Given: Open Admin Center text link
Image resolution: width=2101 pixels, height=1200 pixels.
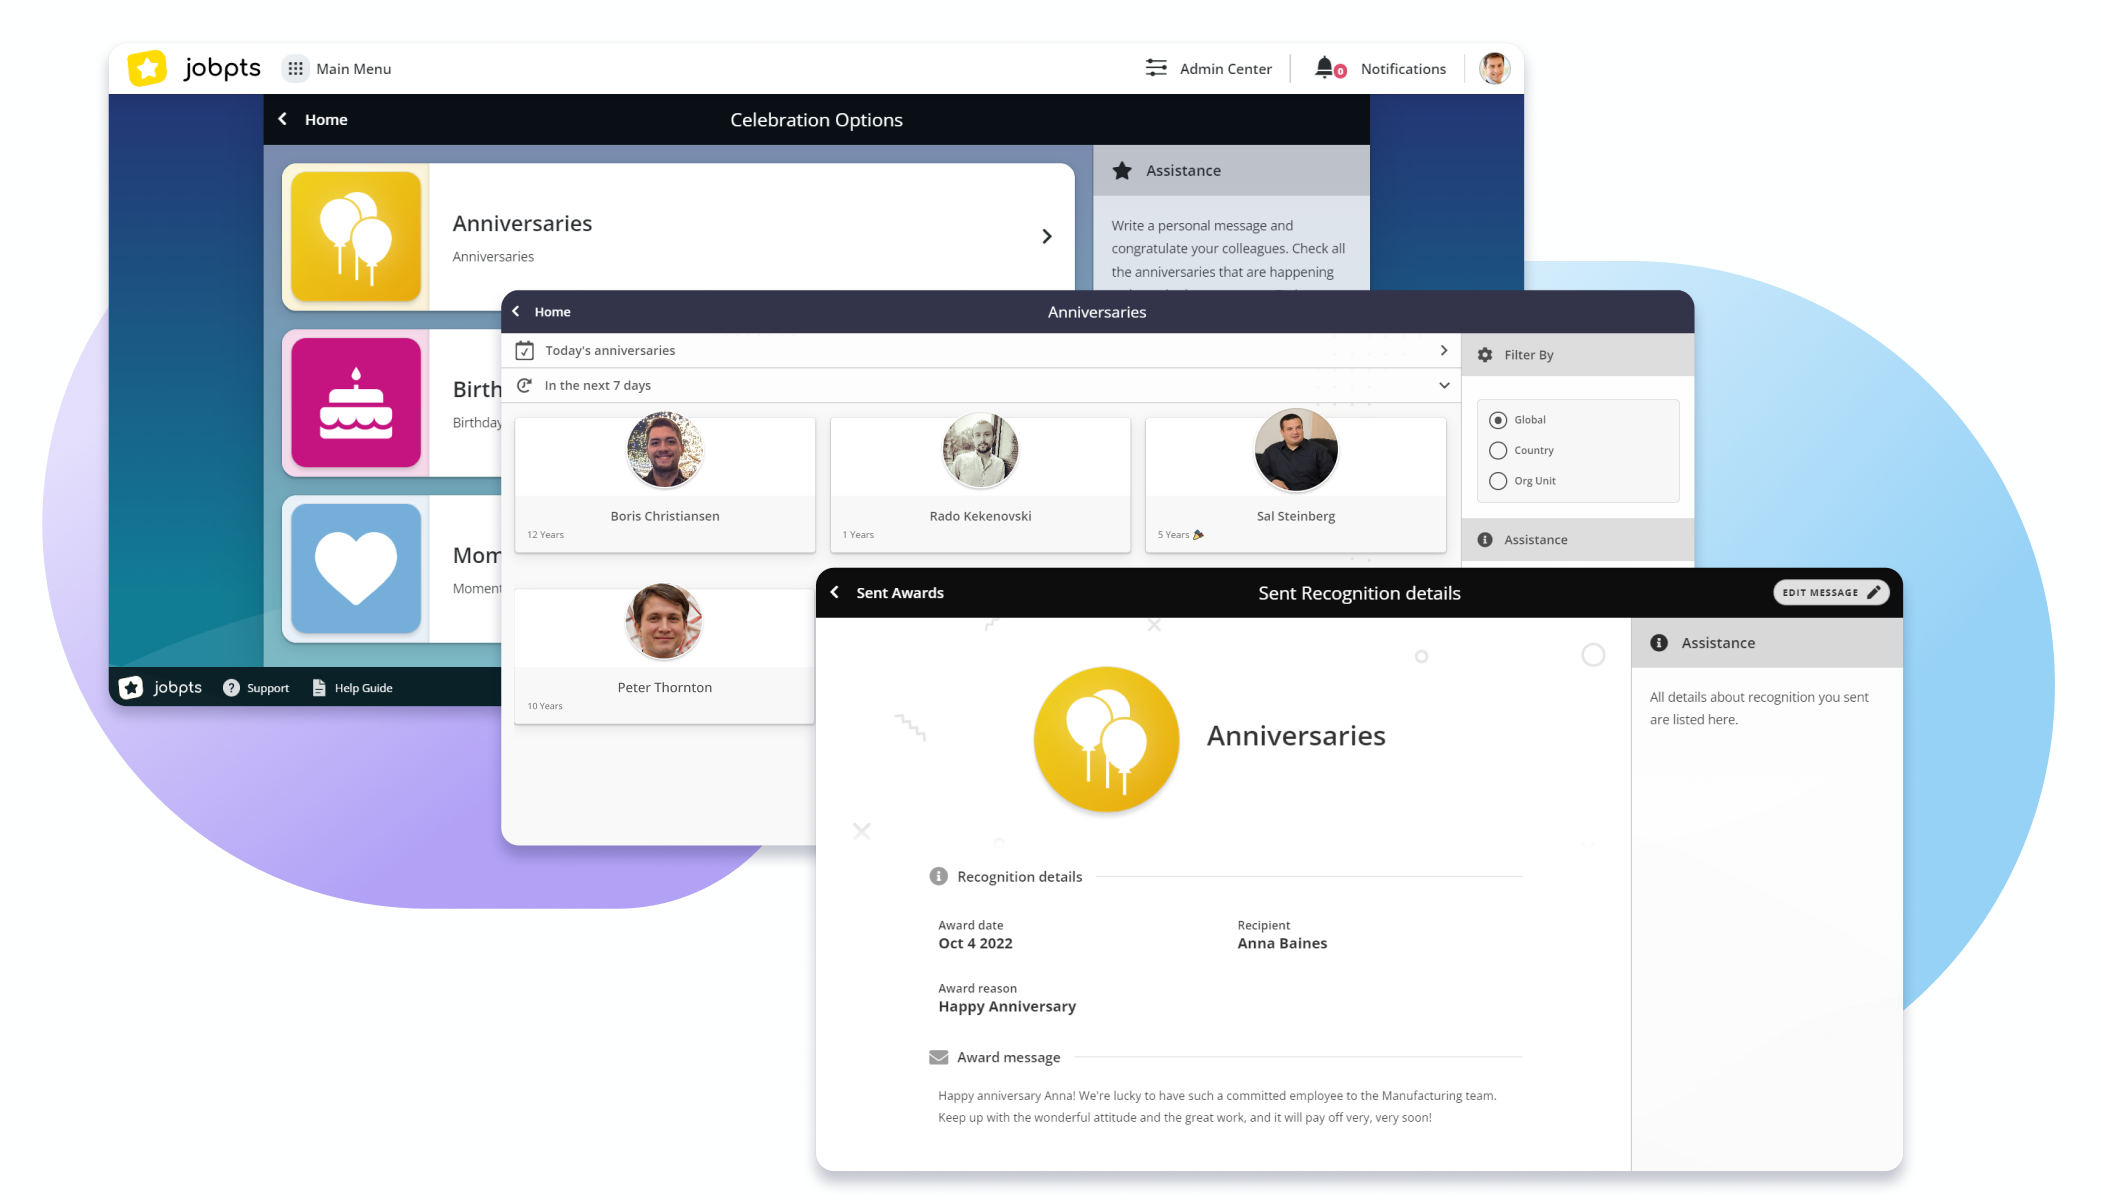Looking at the screenshot, I should click(x=1226, y=69).
